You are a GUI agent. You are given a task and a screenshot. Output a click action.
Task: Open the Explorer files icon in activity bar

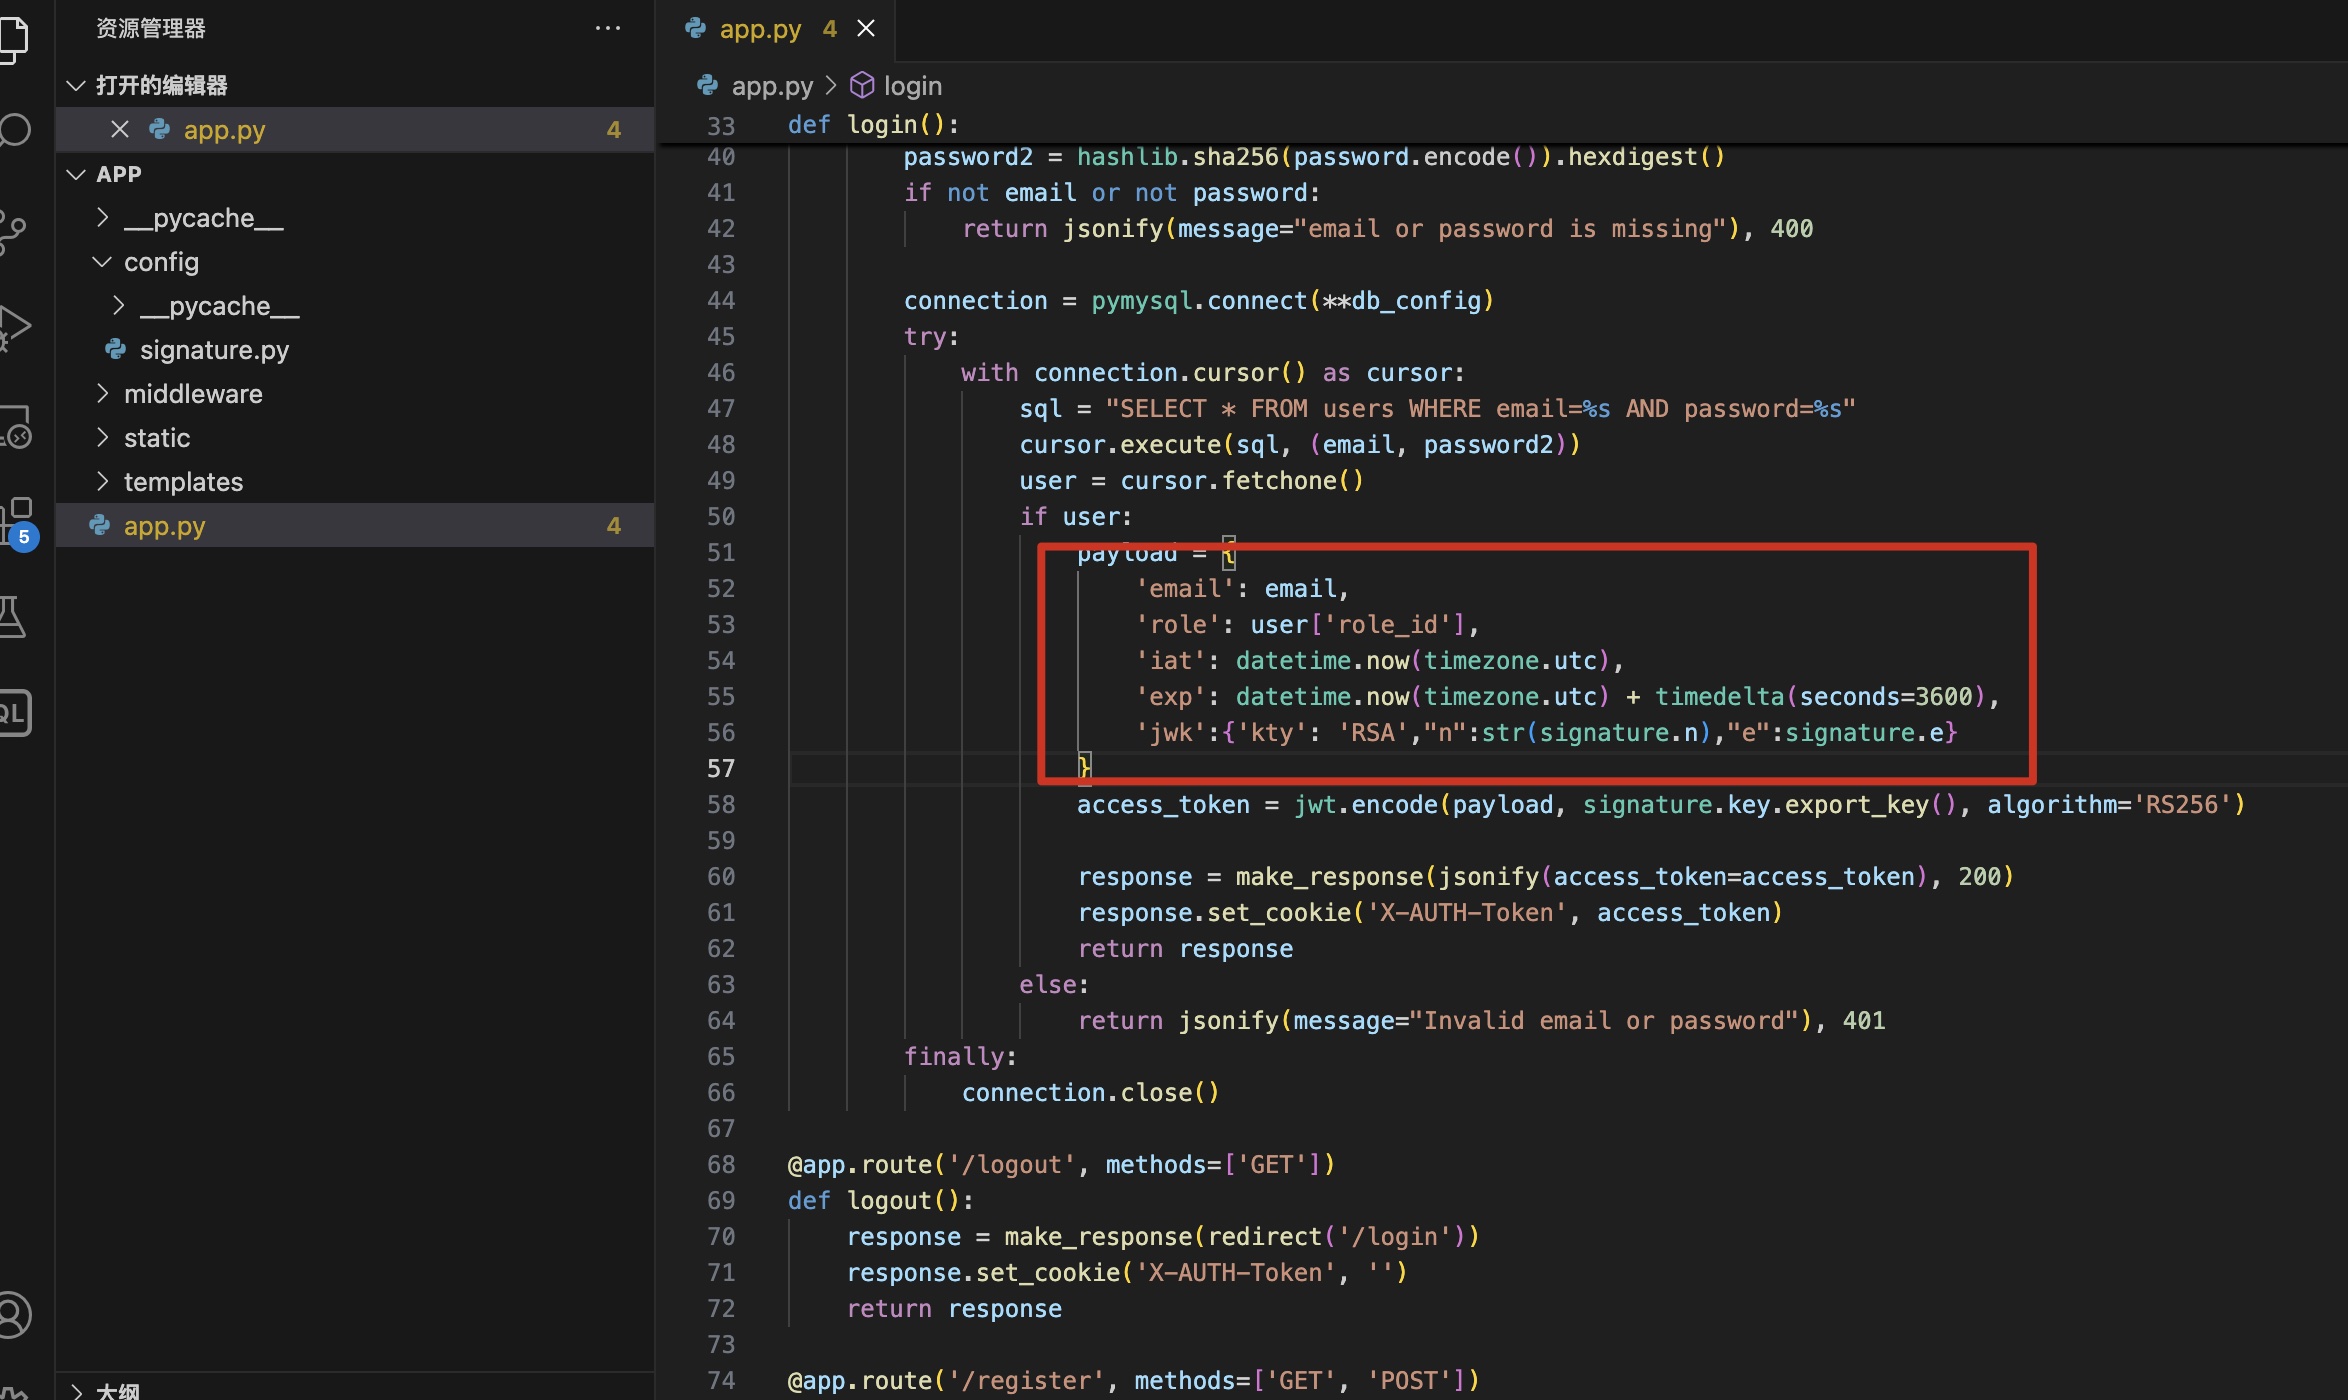pyautogui.click(x=14, y=40)
